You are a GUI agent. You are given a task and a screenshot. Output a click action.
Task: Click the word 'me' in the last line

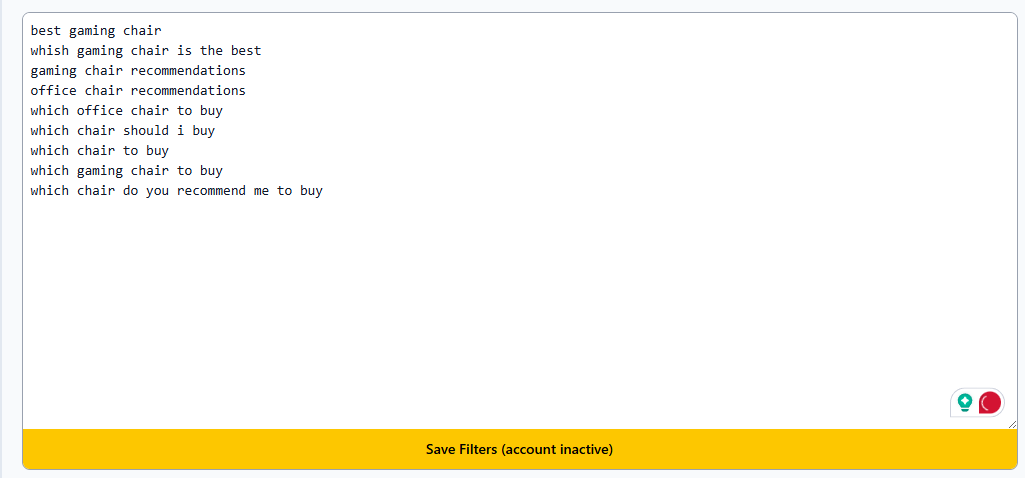pos(261,191)
